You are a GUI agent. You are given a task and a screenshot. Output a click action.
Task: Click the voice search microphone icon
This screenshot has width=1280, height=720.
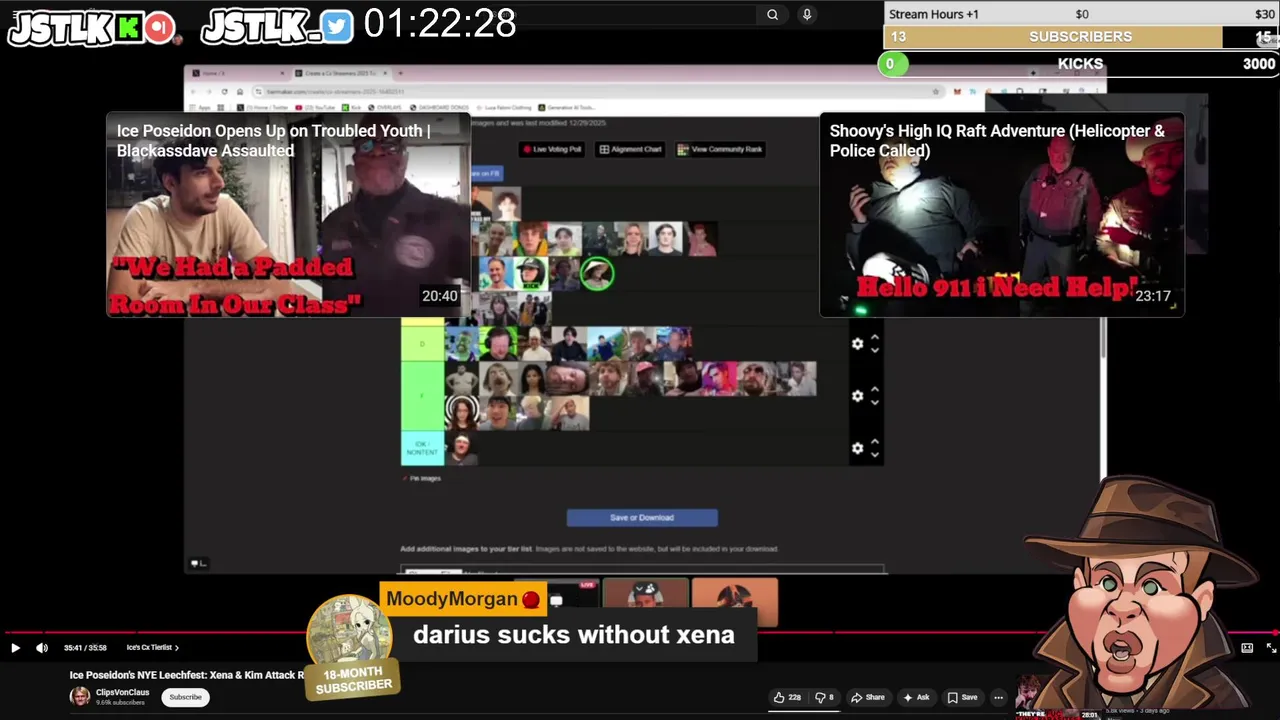coord(807,14)
